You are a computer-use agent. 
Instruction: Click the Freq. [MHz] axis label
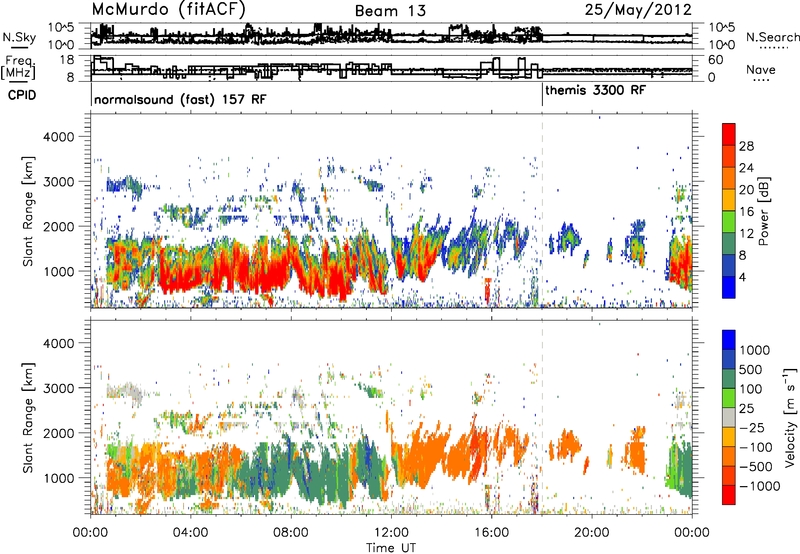pos(18,68)
